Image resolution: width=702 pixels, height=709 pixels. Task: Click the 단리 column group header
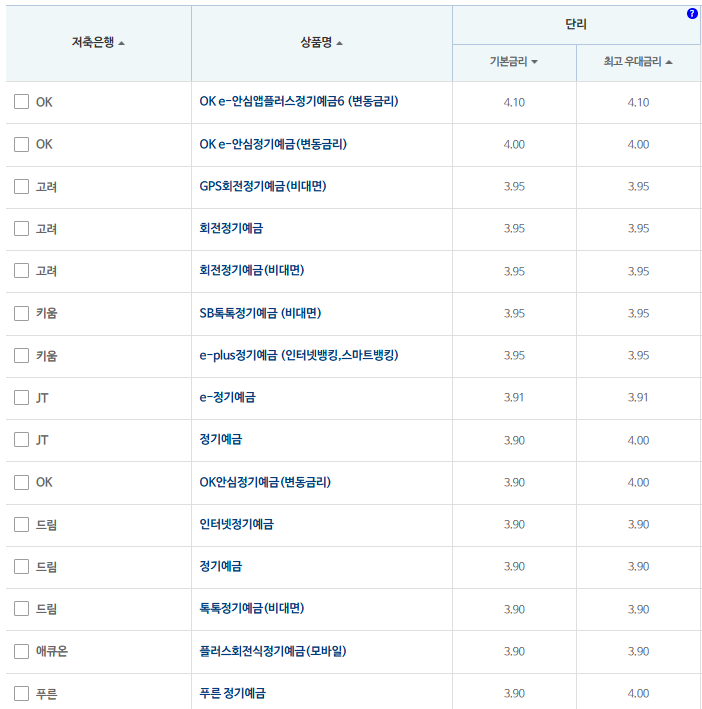pyautogui.click(x=576, y=24)
